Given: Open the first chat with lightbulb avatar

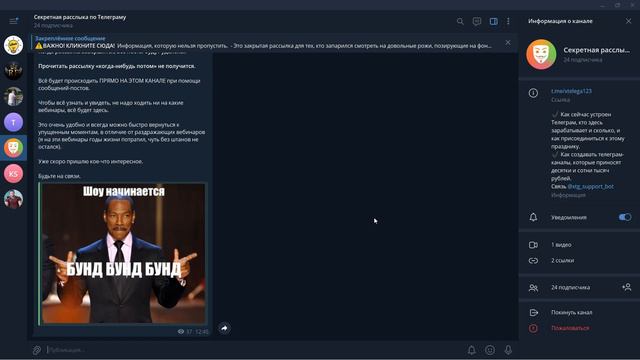Looking at the screenshot, I should (13, 45).
